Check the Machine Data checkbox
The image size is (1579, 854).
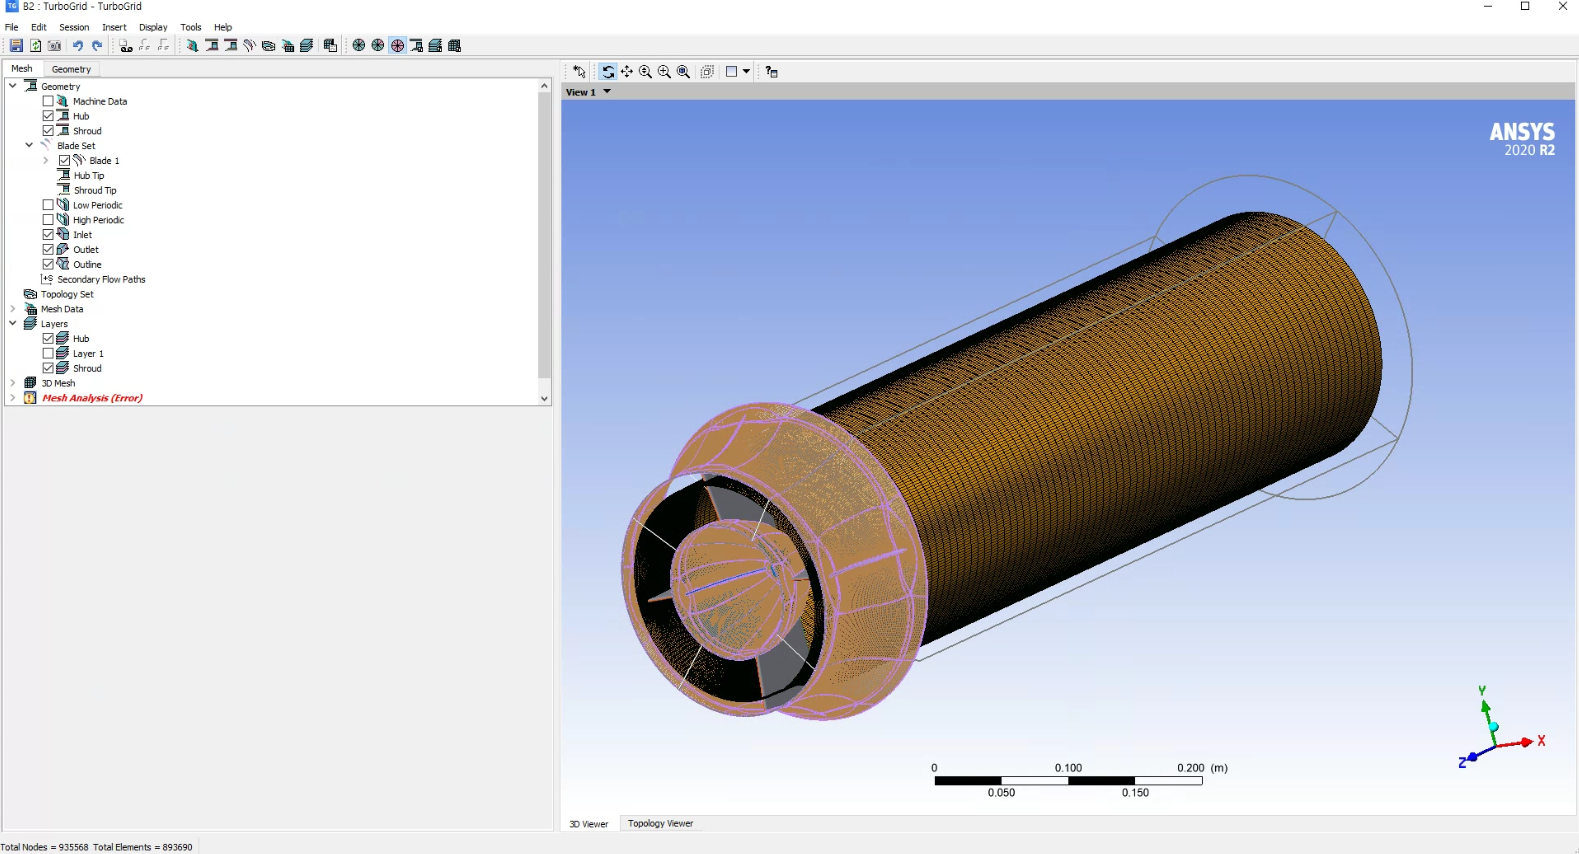[48, 101]
